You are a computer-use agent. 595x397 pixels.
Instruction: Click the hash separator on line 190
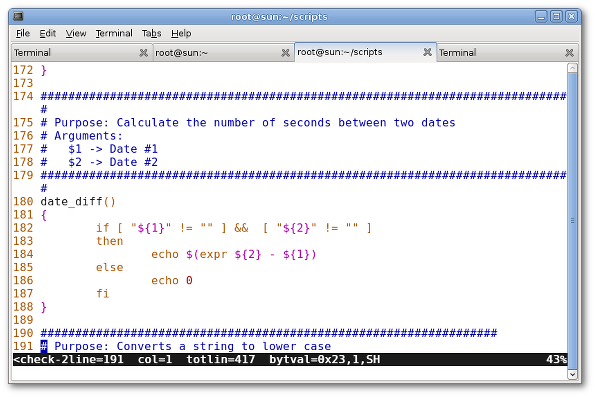[269, 333]
